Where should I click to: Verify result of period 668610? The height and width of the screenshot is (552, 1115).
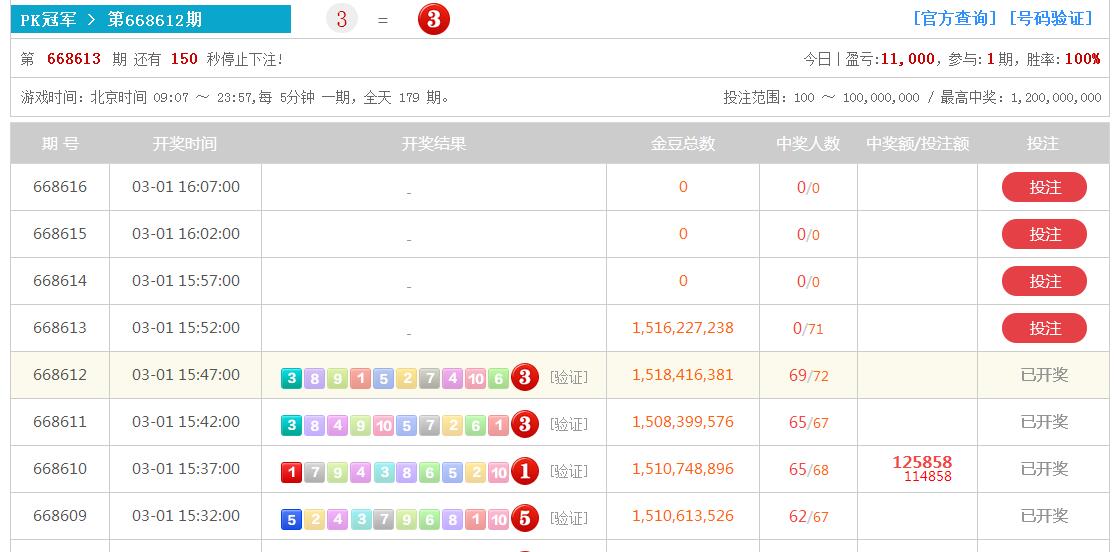[569, 471]
